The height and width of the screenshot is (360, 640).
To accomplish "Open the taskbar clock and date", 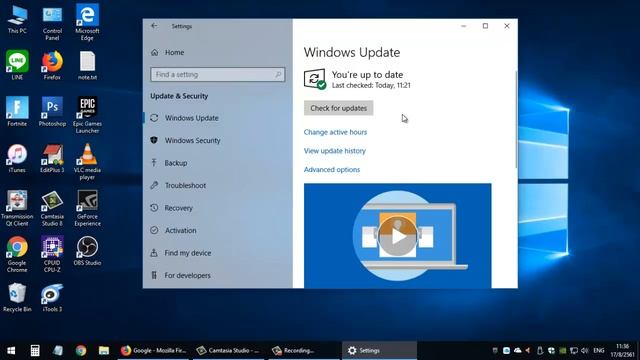I will click(x=623, y=351).
